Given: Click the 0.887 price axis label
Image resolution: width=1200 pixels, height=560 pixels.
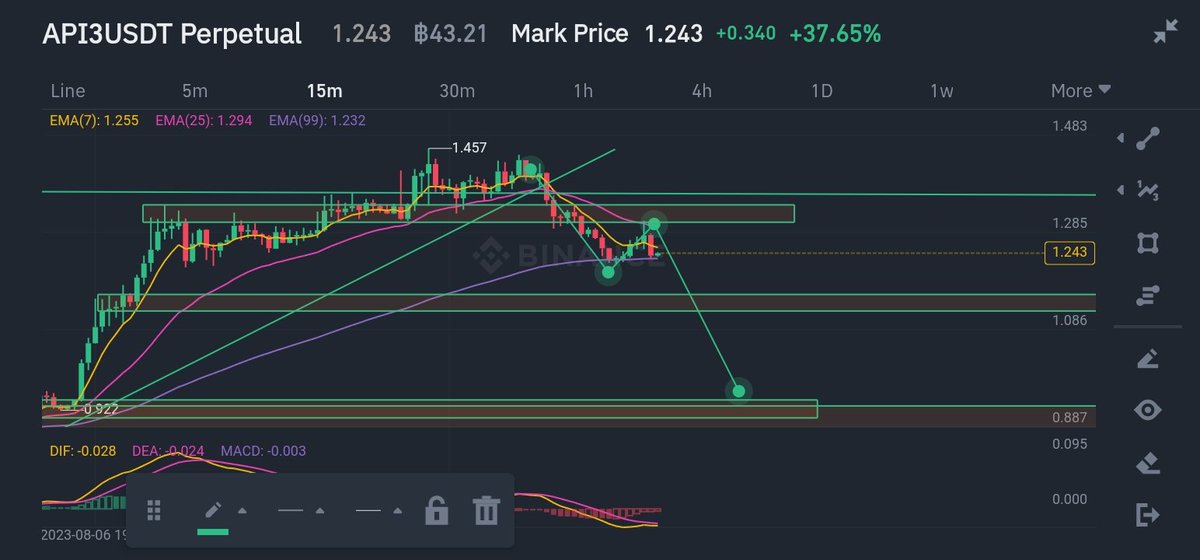Looking at the screenshot, I should click(1069, 418).
